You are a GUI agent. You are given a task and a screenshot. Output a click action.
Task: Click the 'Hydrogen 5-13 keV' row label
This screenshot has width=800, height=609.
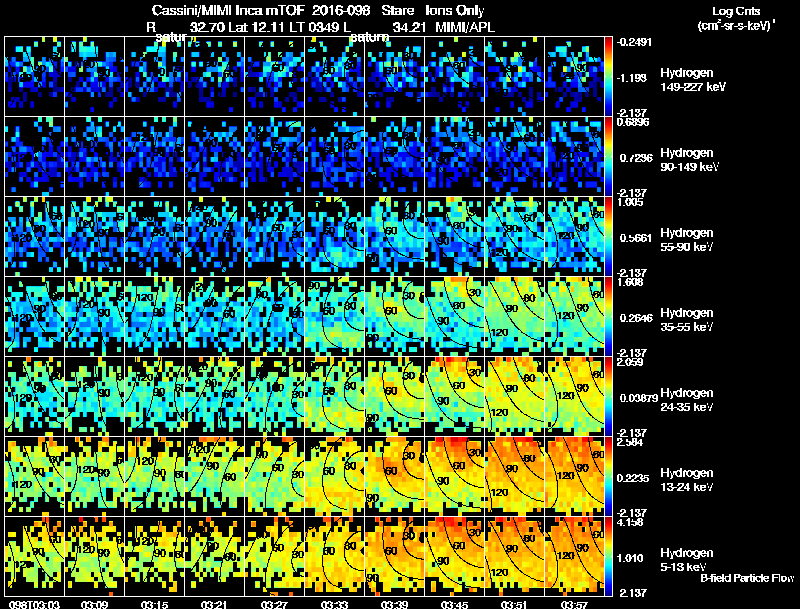687,560
